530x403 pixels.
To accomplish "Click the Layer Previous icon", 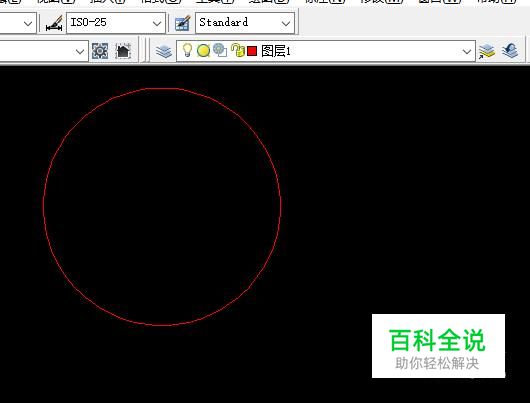I will [x=510, y=51].
